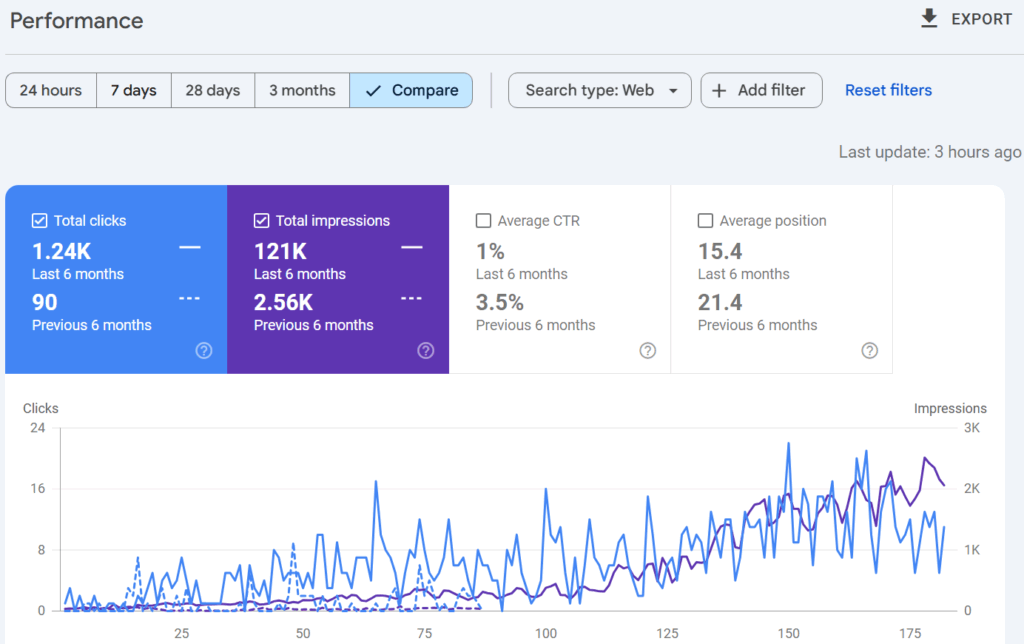Click the Total clicks dashed line legend
Image resolution: width=1024 pixels, height=644 pixels.
pos(190,298)
